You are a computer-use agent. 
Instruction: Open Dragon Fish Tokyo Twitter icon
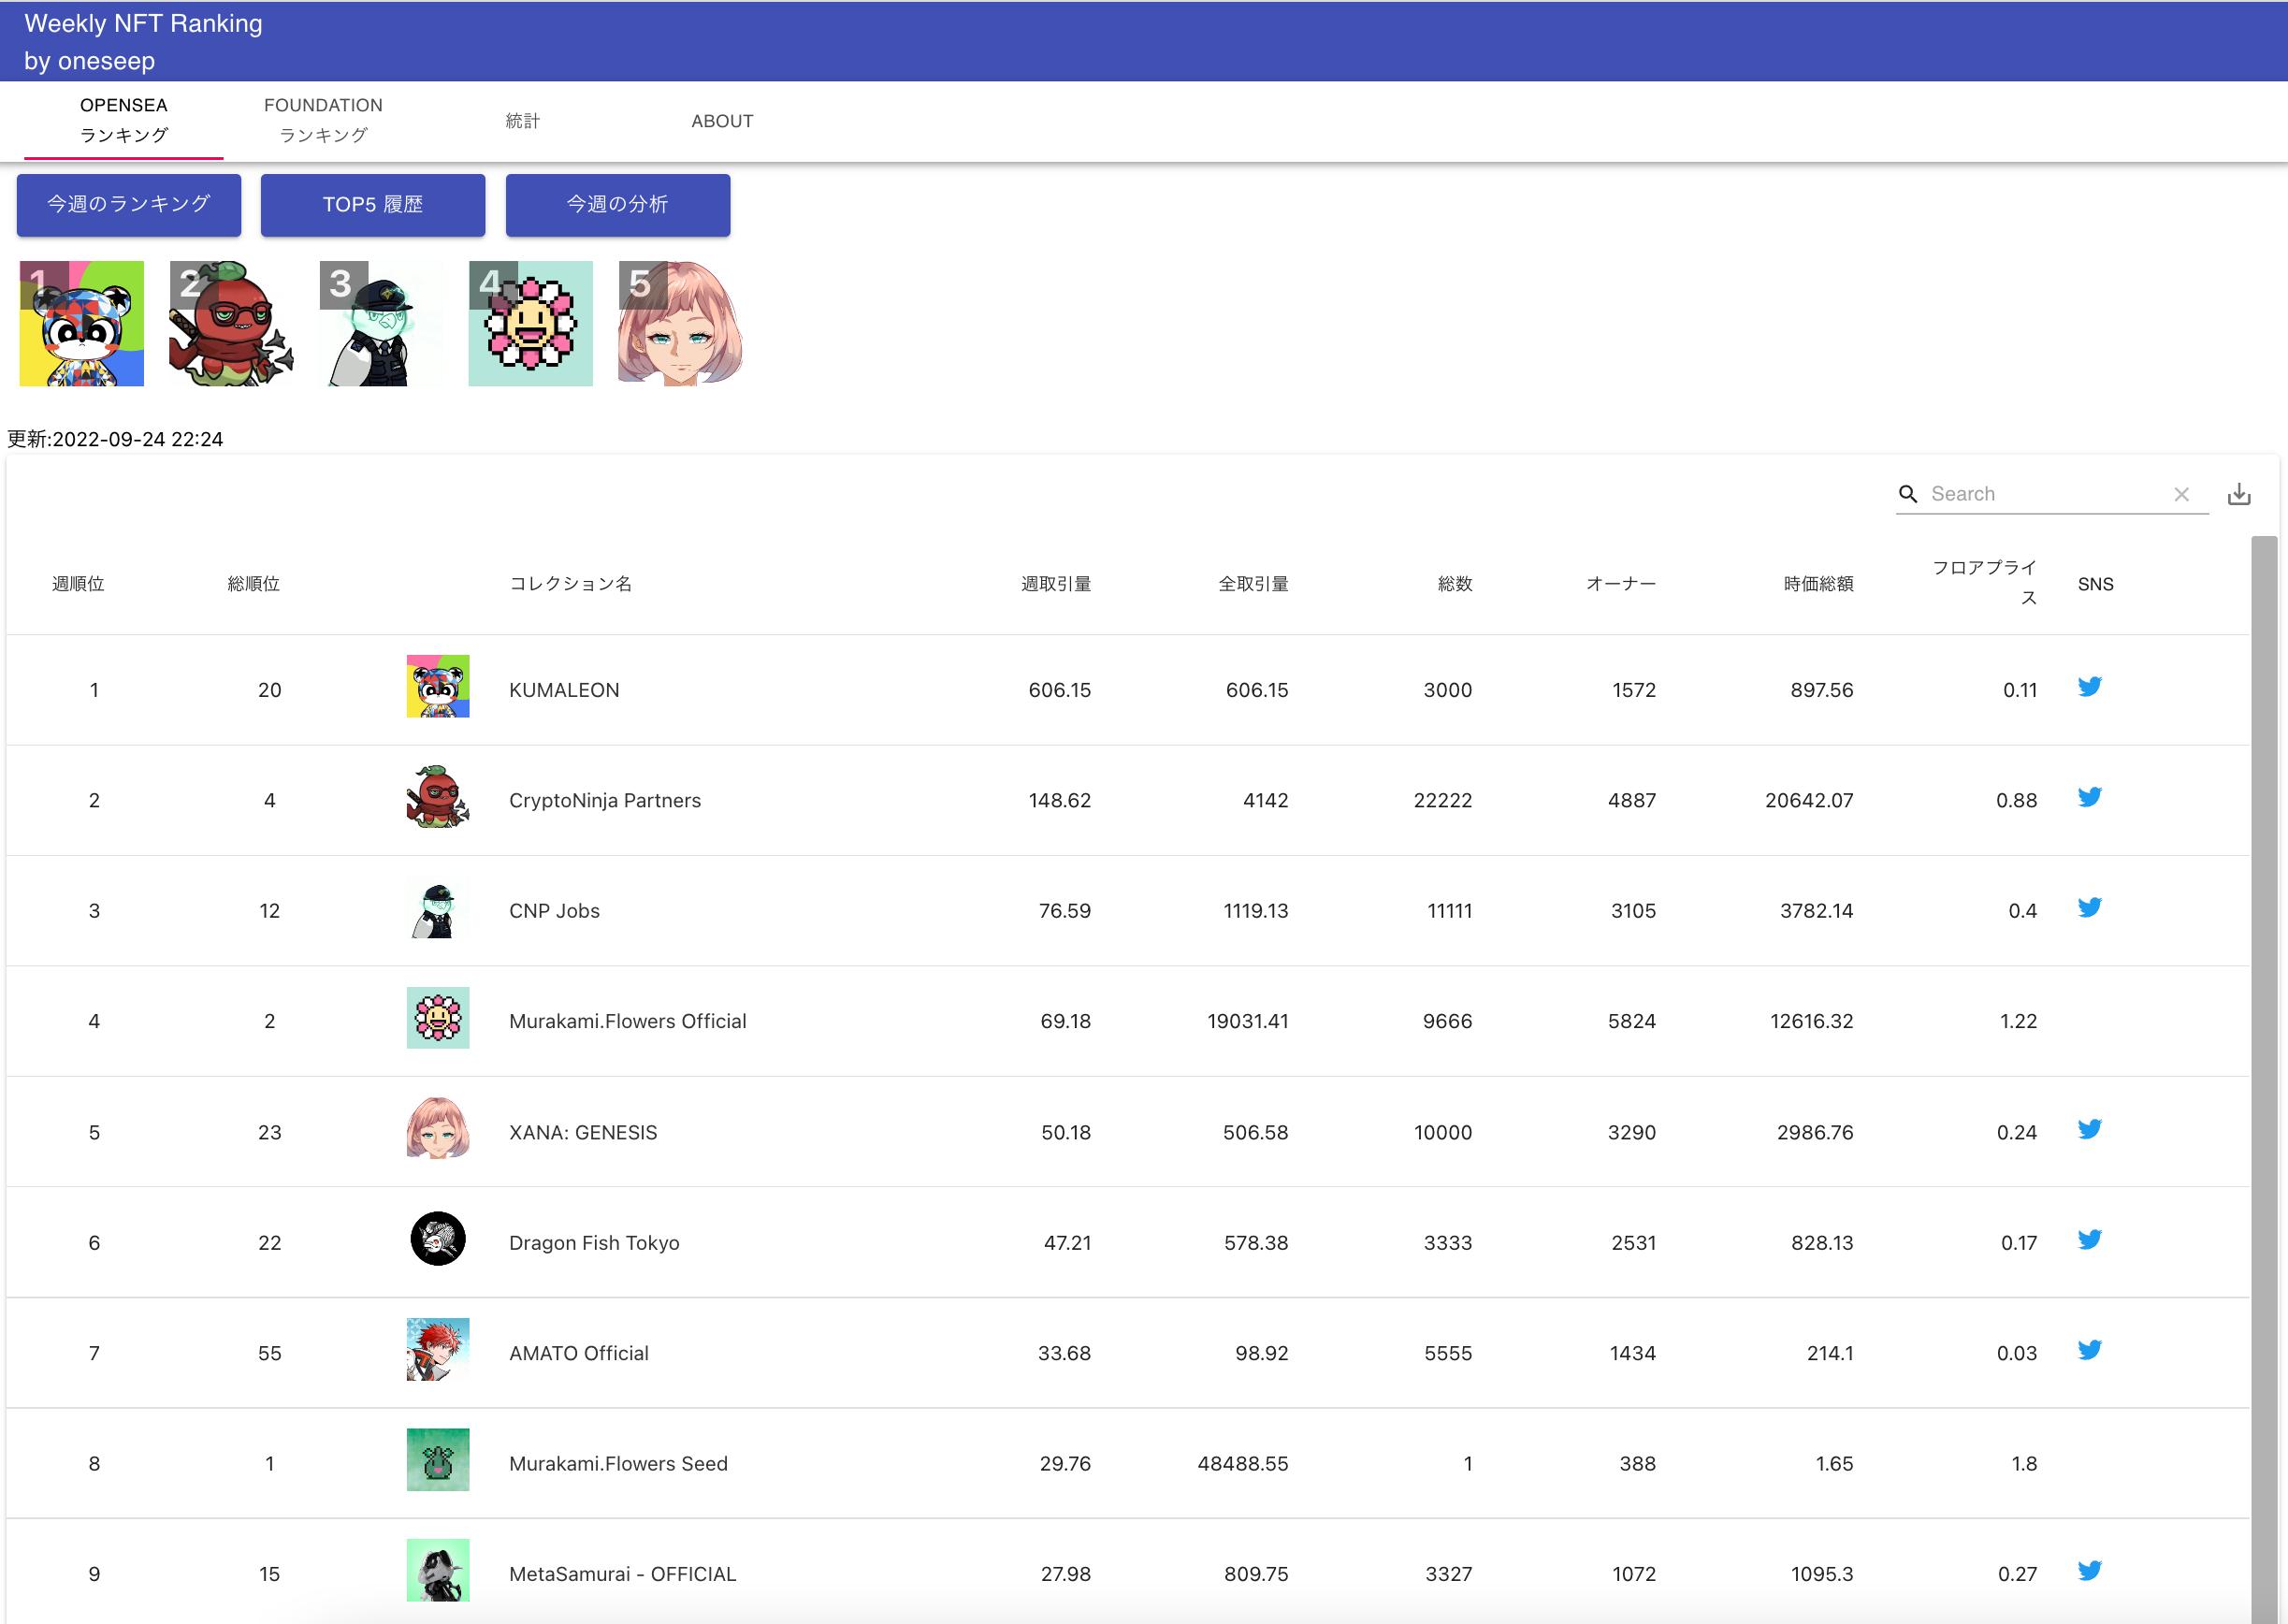(x=2089, y=1240)
